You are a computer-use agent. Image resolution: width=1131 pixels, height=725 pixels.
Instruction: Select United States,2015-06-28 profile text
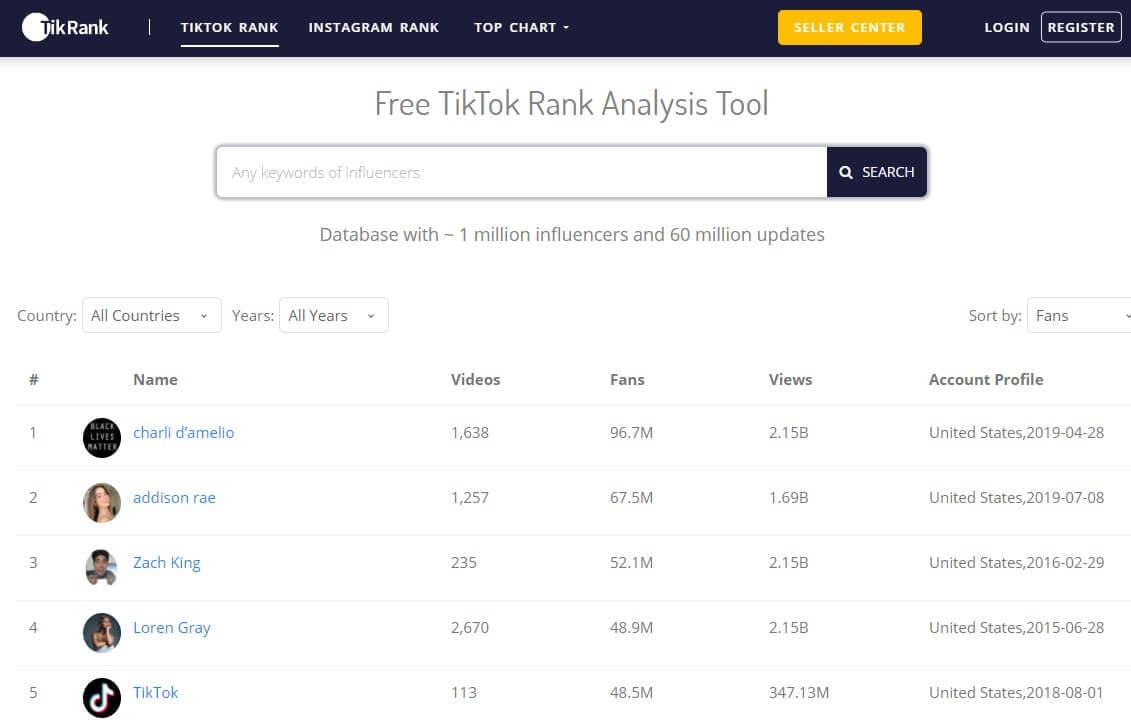tap(1016, 627)
